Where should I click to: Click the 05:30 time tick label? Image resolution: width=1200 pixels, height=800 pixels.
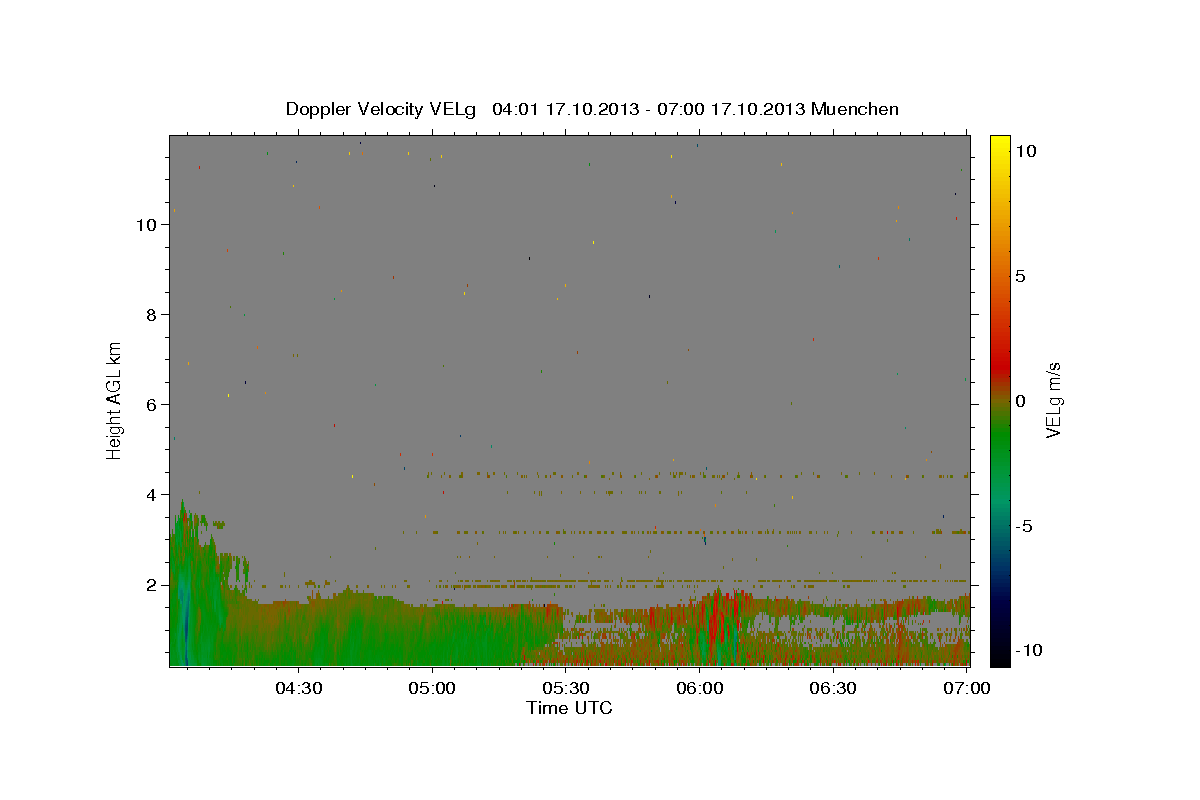pos(566,688)
